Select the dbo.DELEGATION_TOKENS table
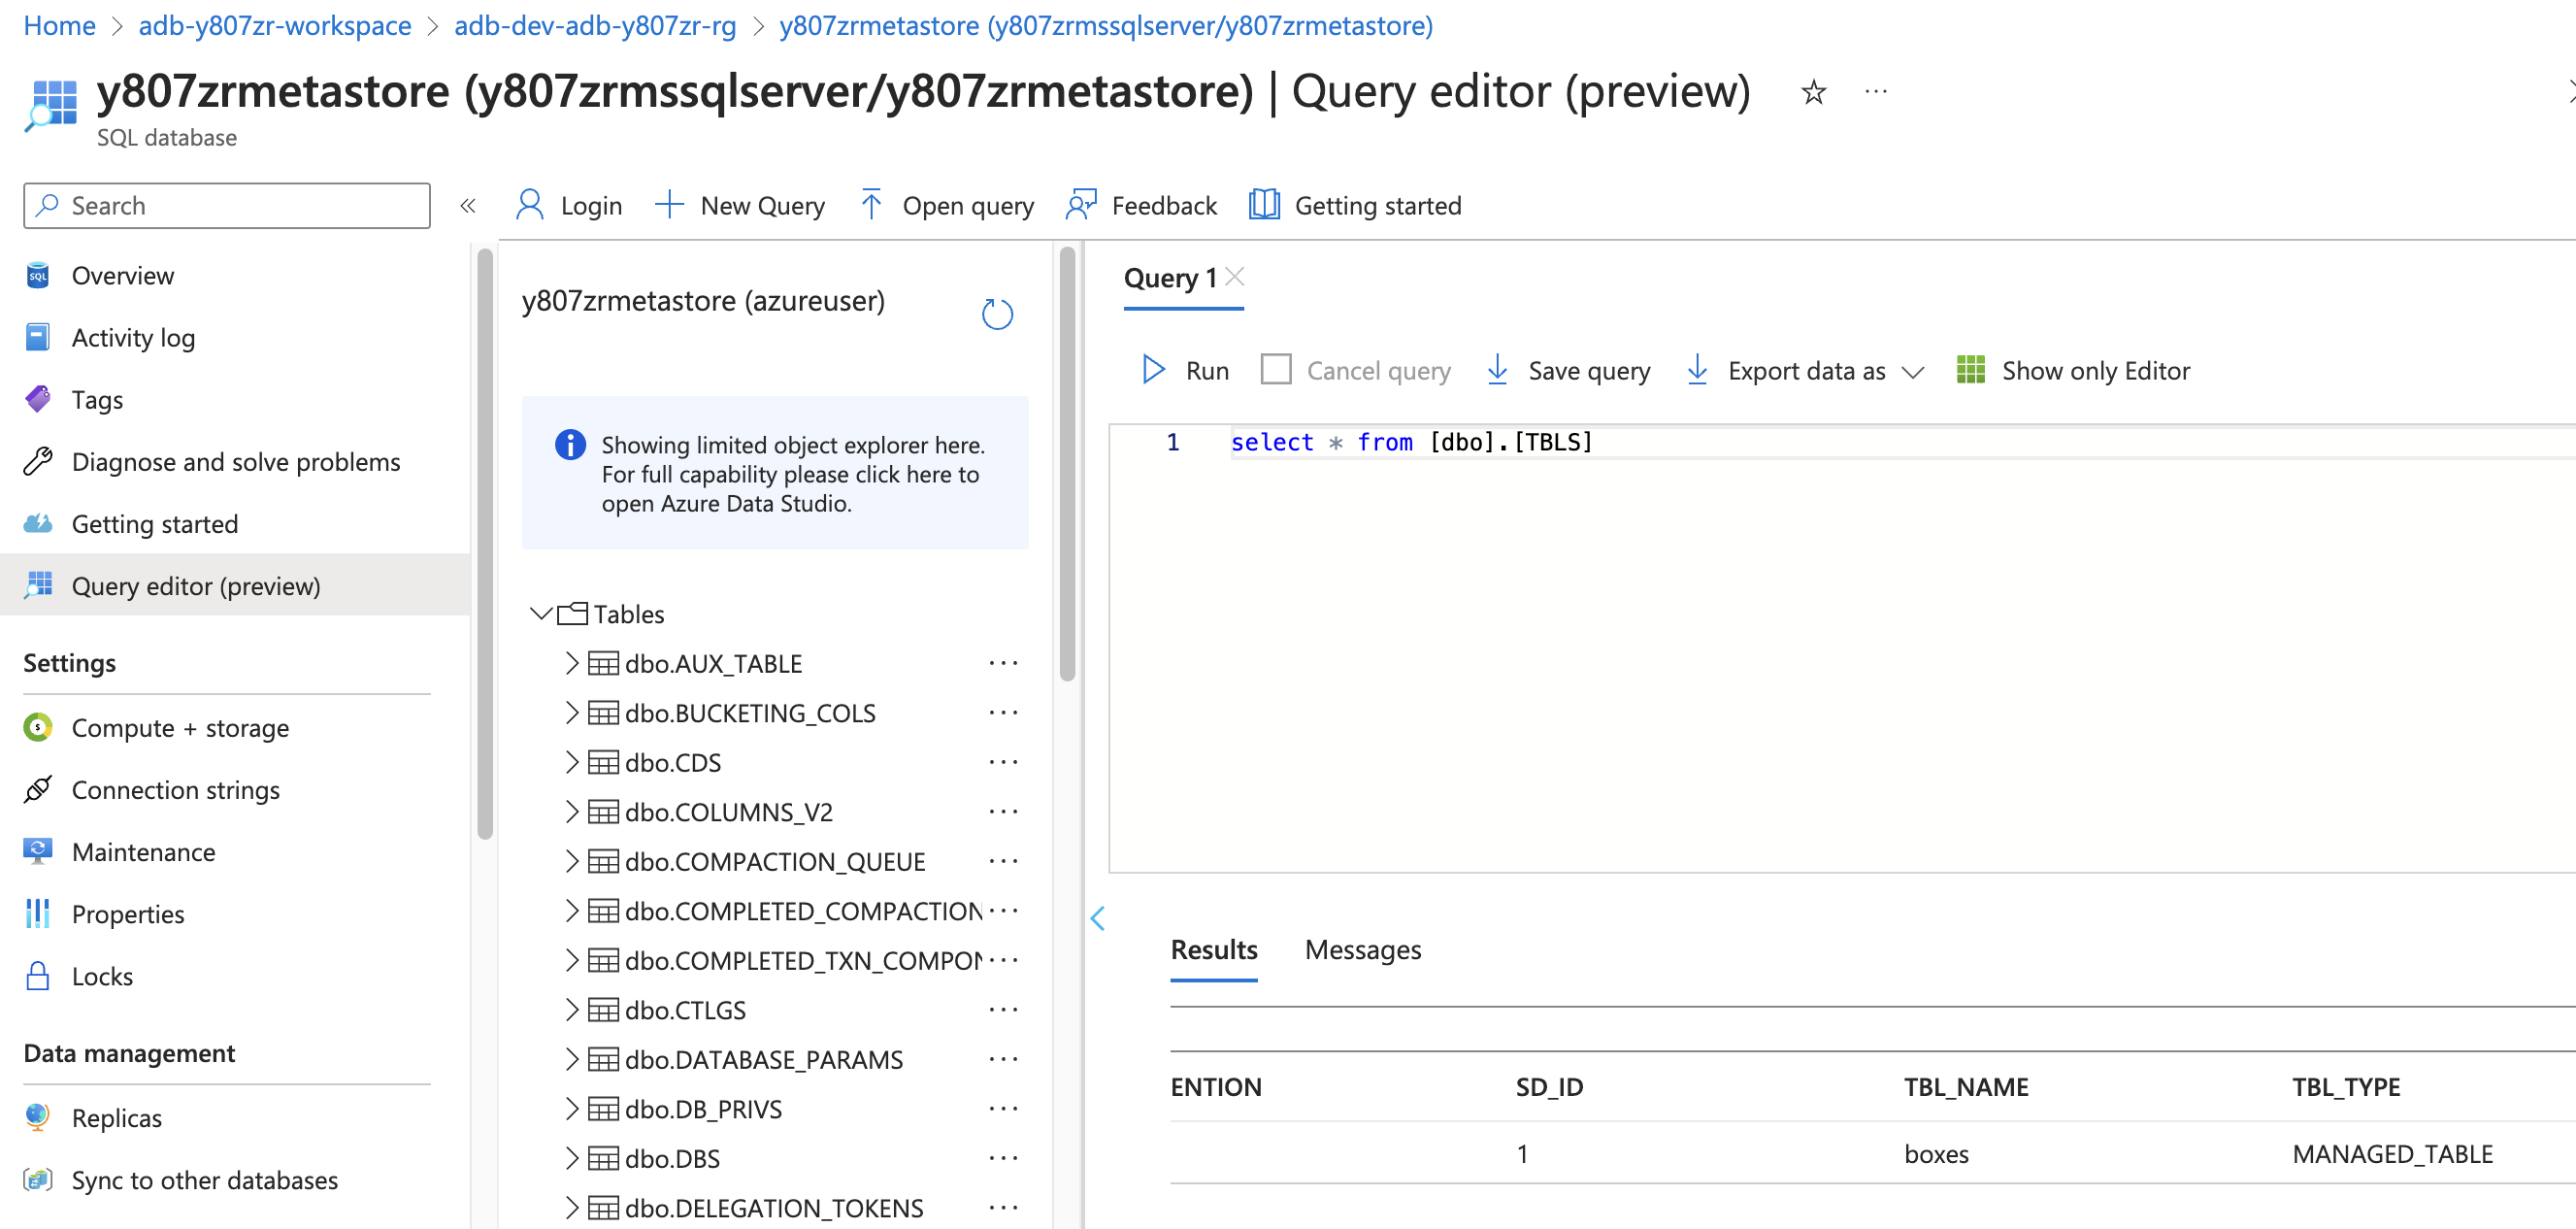 (x=773, y=1207)
